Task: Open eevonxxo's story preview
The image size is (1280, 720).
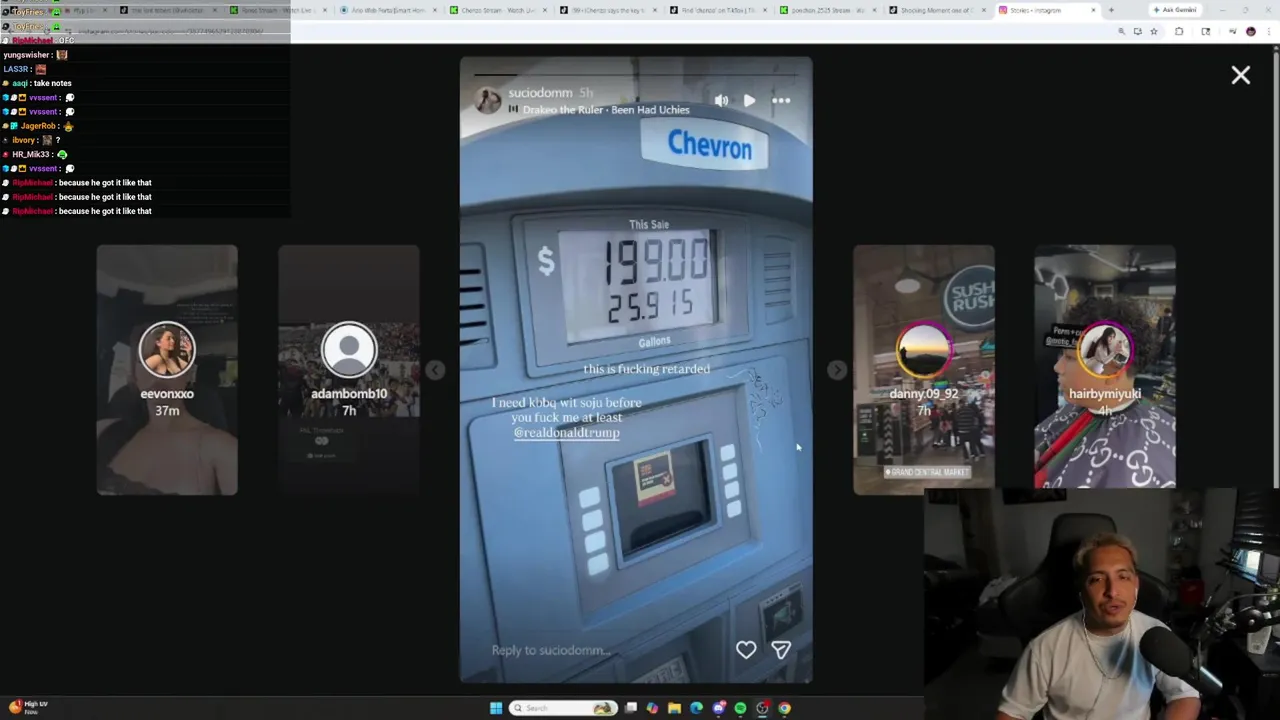Action: pos(167,369)
